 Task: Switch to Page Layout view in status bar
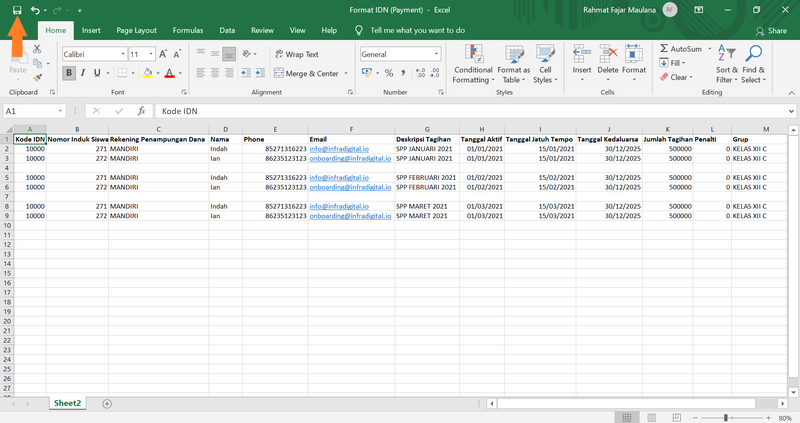click(652, 418)
